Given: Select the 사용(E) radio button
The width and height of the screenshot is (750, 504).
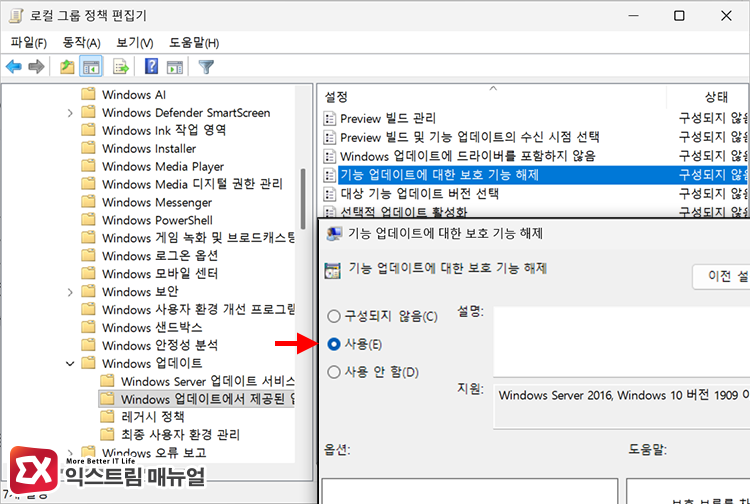Looking at the screenshot, I should [x=333, y=344].
